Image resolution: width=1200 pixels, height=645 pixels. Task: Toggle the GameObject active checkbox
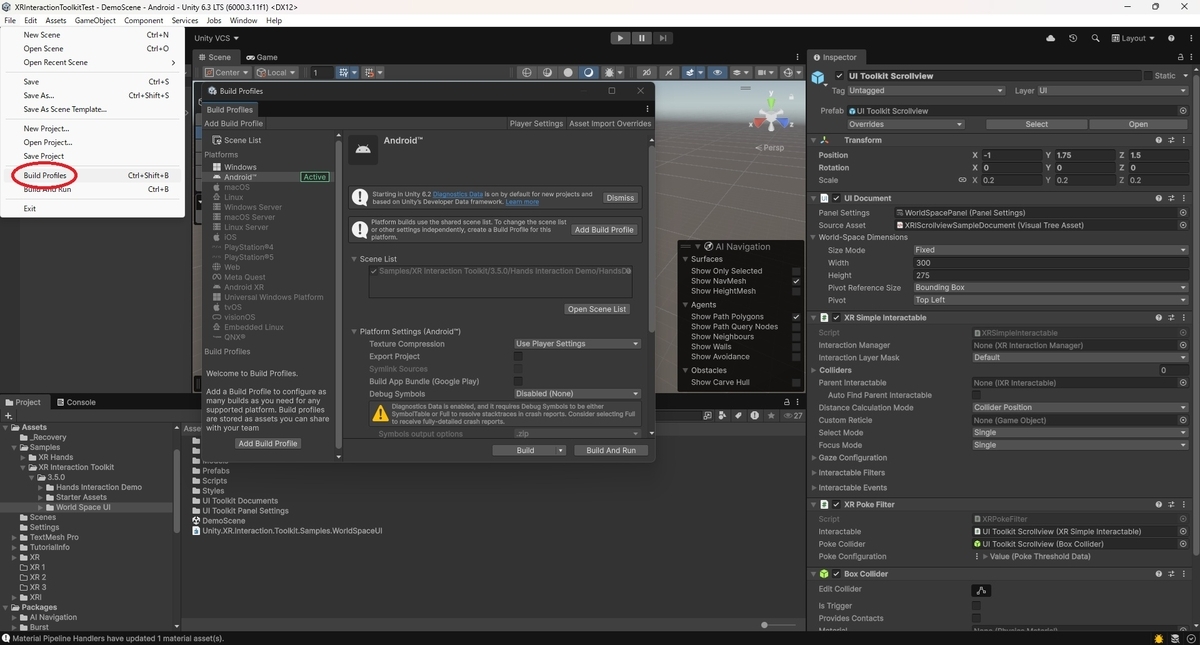(x=838, y=76)
